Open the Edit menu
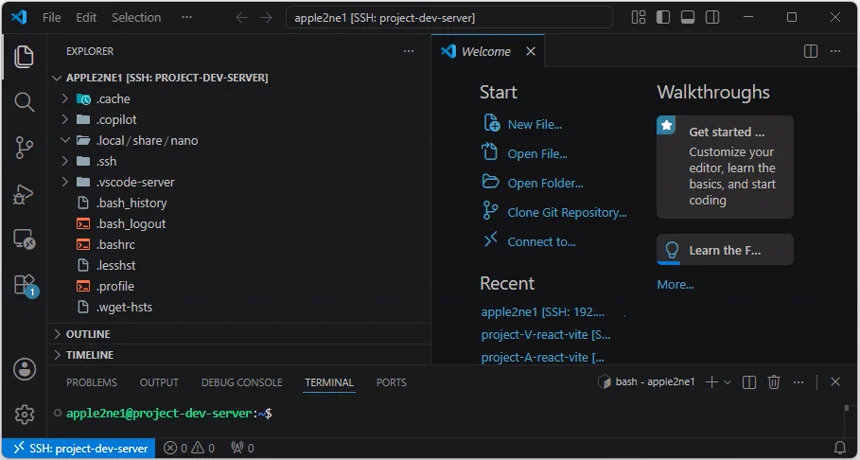This screenshot has height=460, width=860. (x=86, y=18)
